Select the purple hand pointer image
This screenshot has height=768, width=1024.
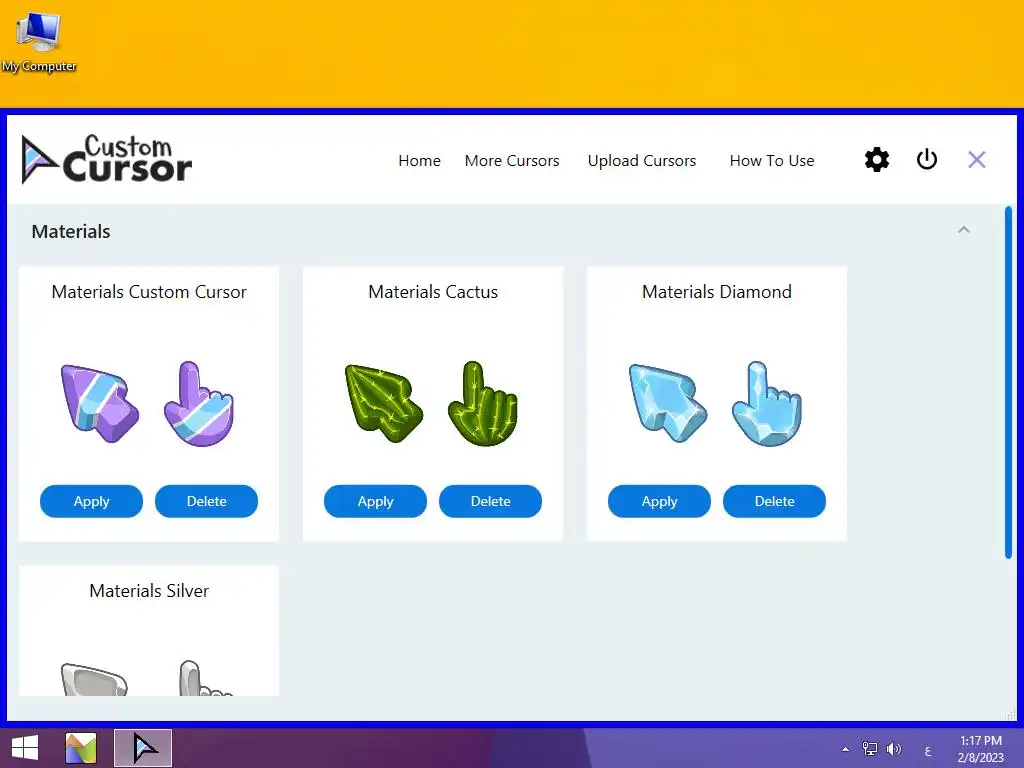[199, 404]
